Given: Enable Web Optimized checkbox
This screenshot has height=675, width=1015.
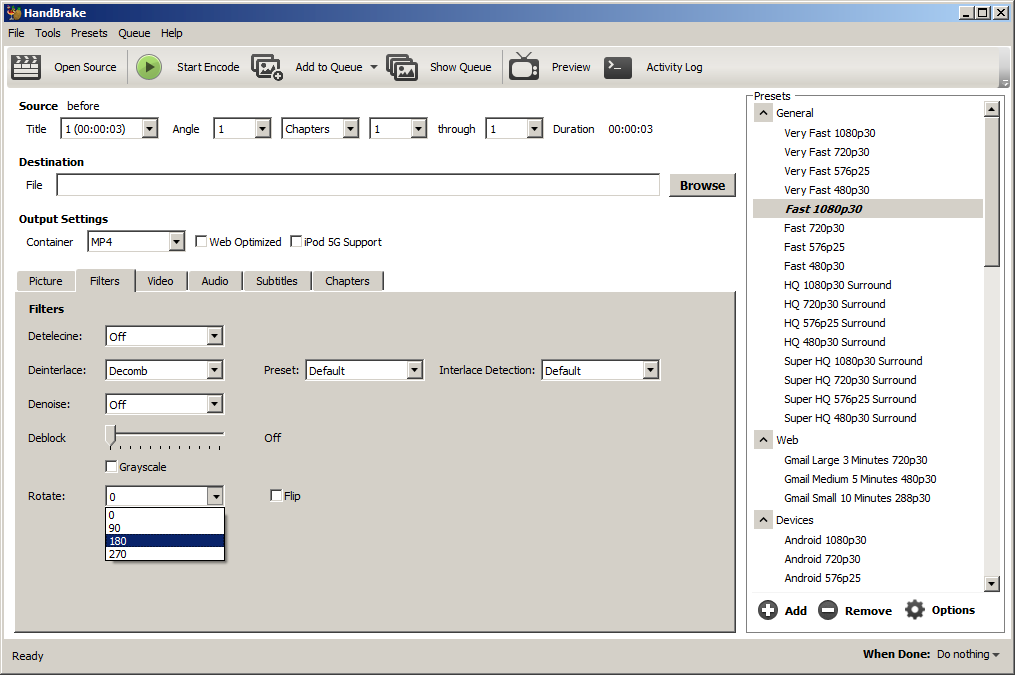Looking at the screenshot, I should coord(201,241).
